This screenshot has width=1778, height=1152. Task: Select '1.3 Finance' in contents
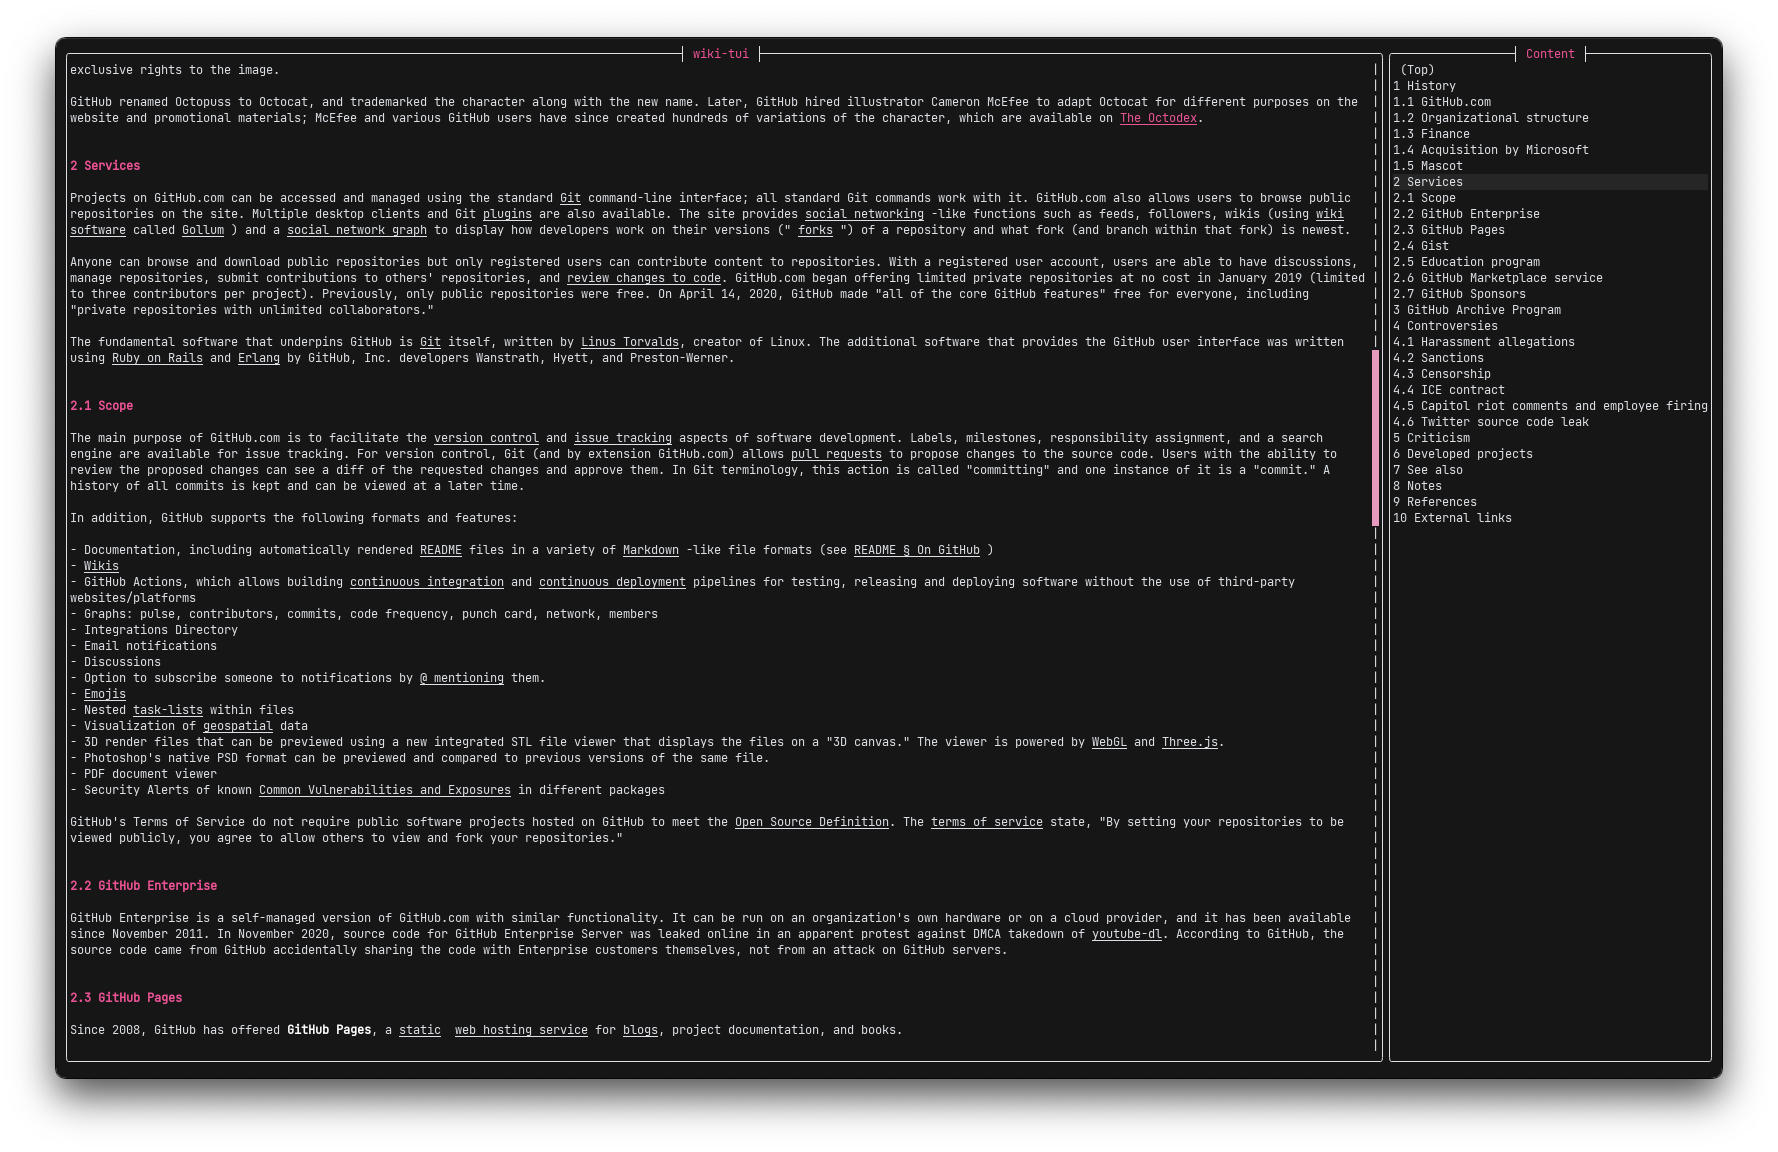(1431, 134)
